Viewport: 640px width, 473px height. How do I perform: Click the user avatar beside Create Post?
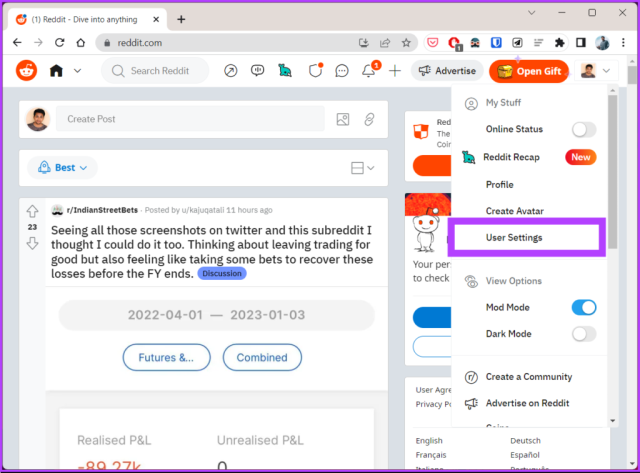[x=38, y=119]
